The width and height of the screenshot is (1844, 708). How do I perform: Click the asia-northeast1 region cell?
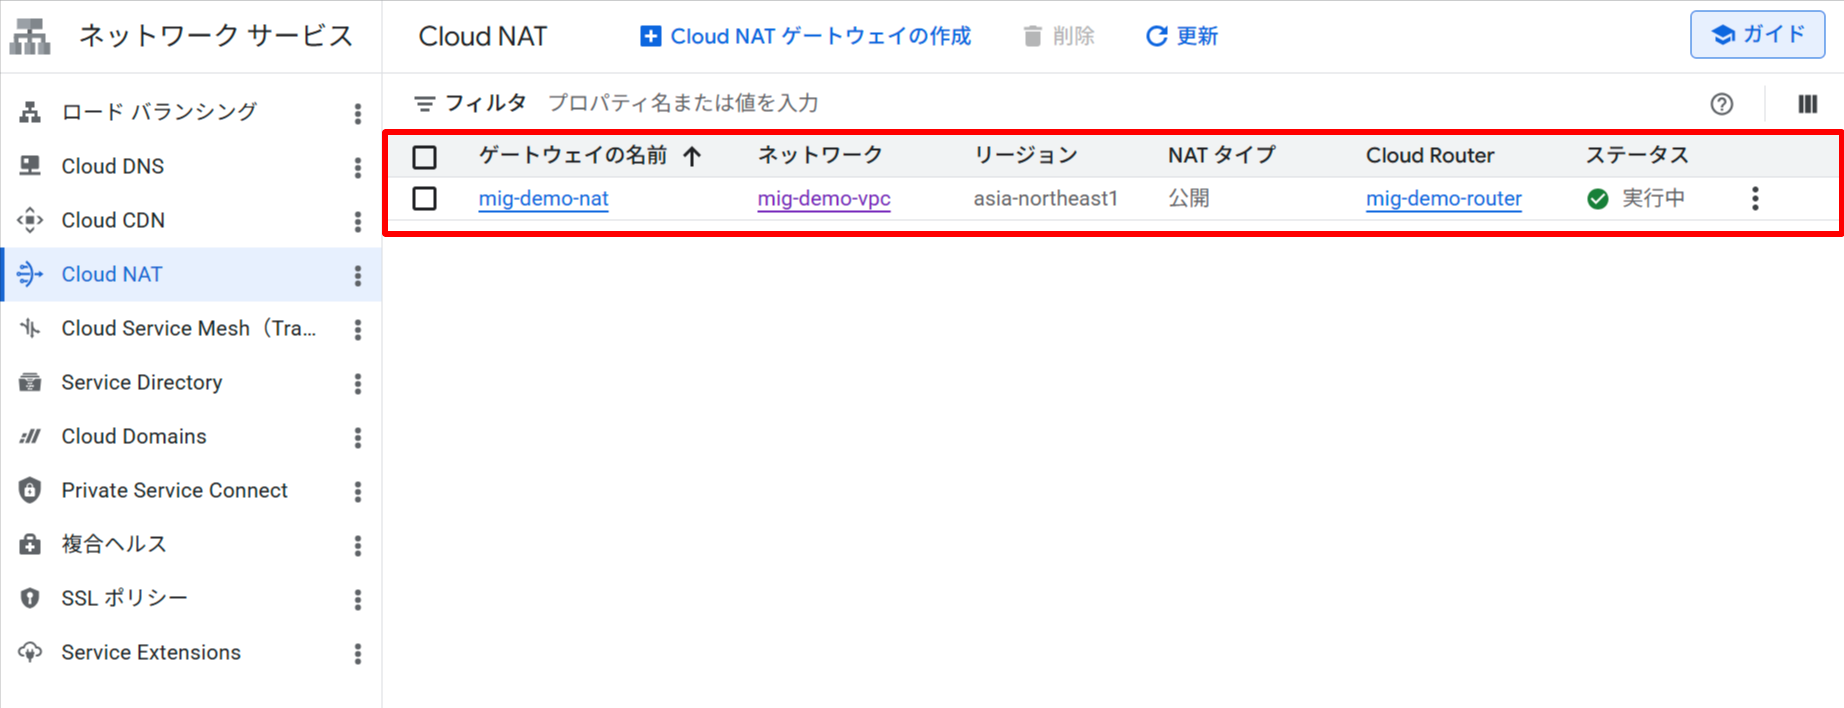coord(1046,198)
